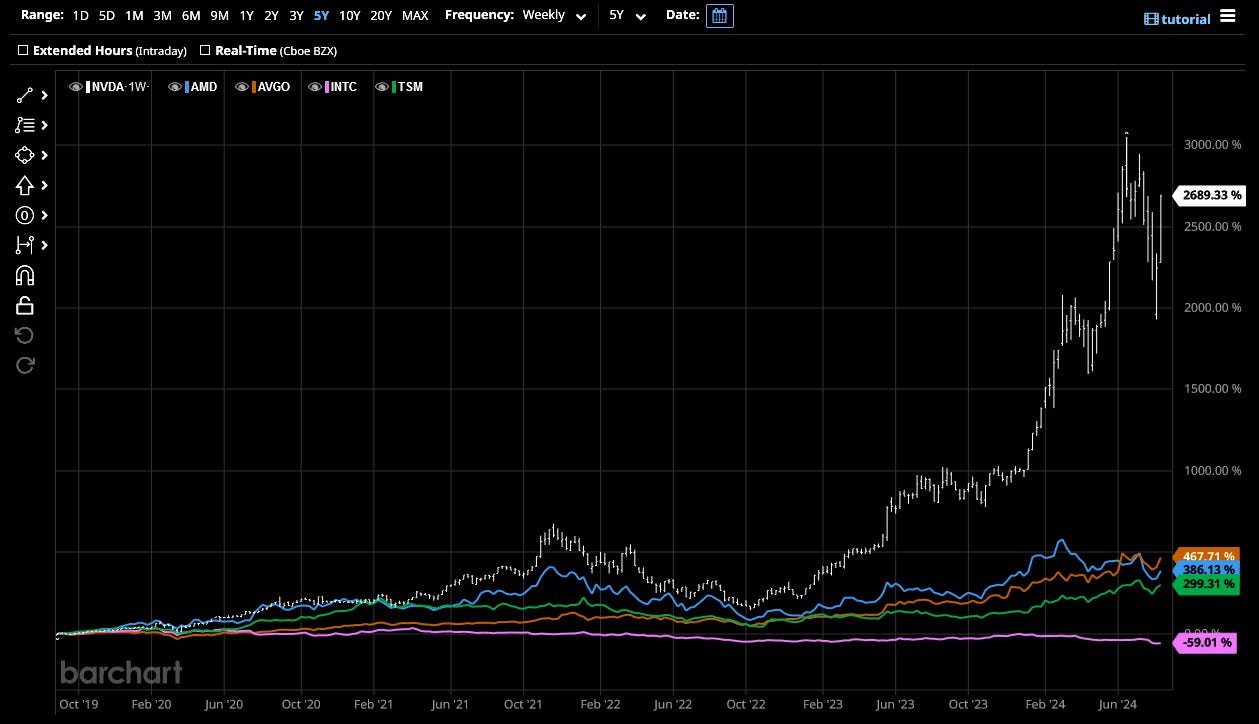
Task: Select the arrow marker tool
Action: [x=25, y=185]
